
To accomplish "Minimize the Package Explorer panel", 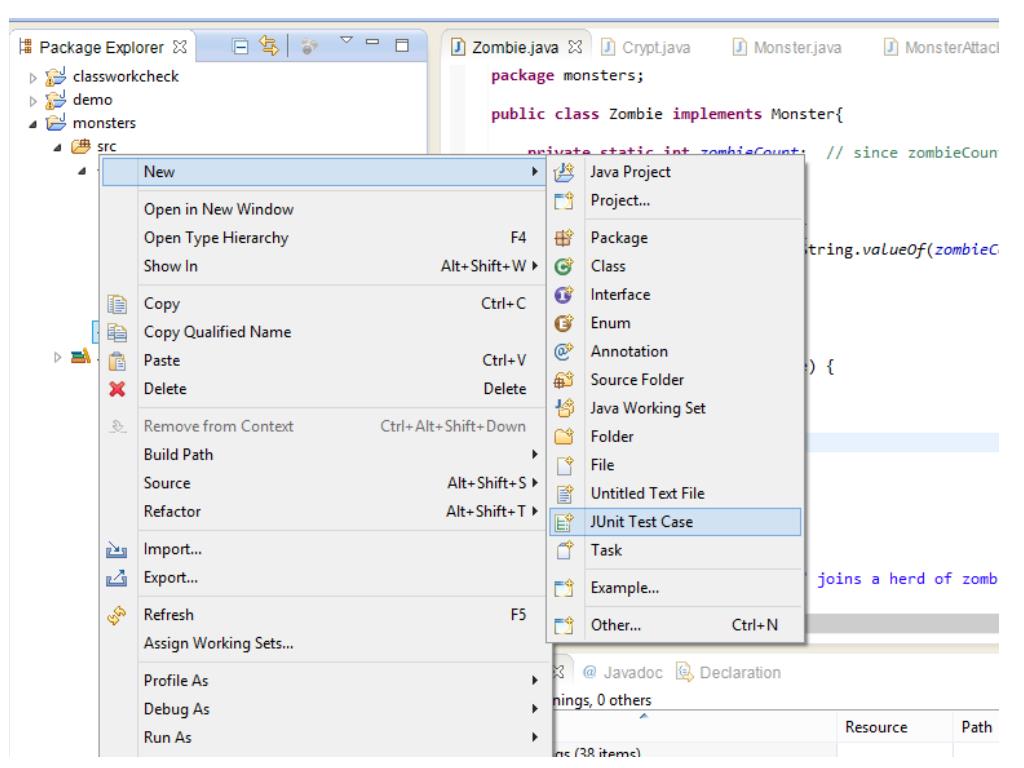I will (373, 42).
